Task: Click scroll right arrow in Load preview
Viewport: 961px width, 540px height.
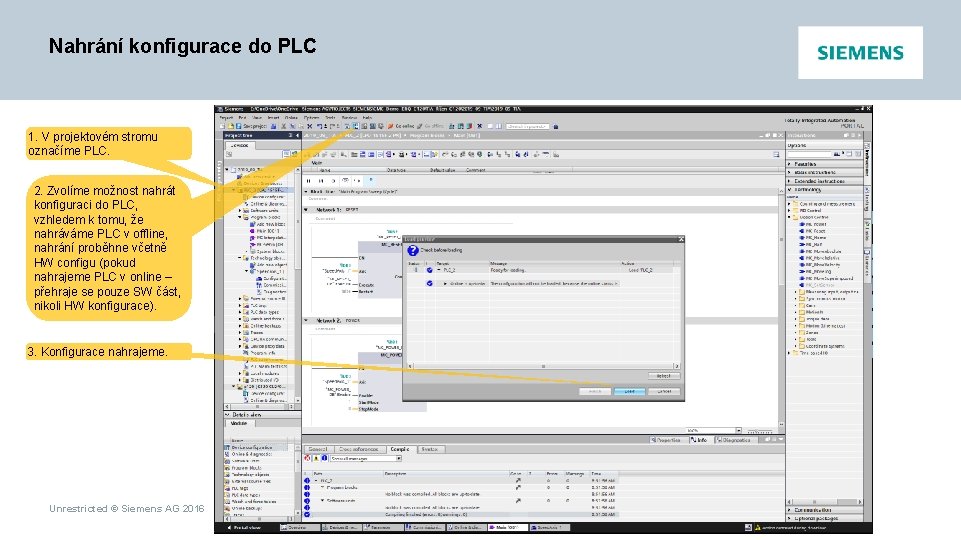Action: coord(677,366)
